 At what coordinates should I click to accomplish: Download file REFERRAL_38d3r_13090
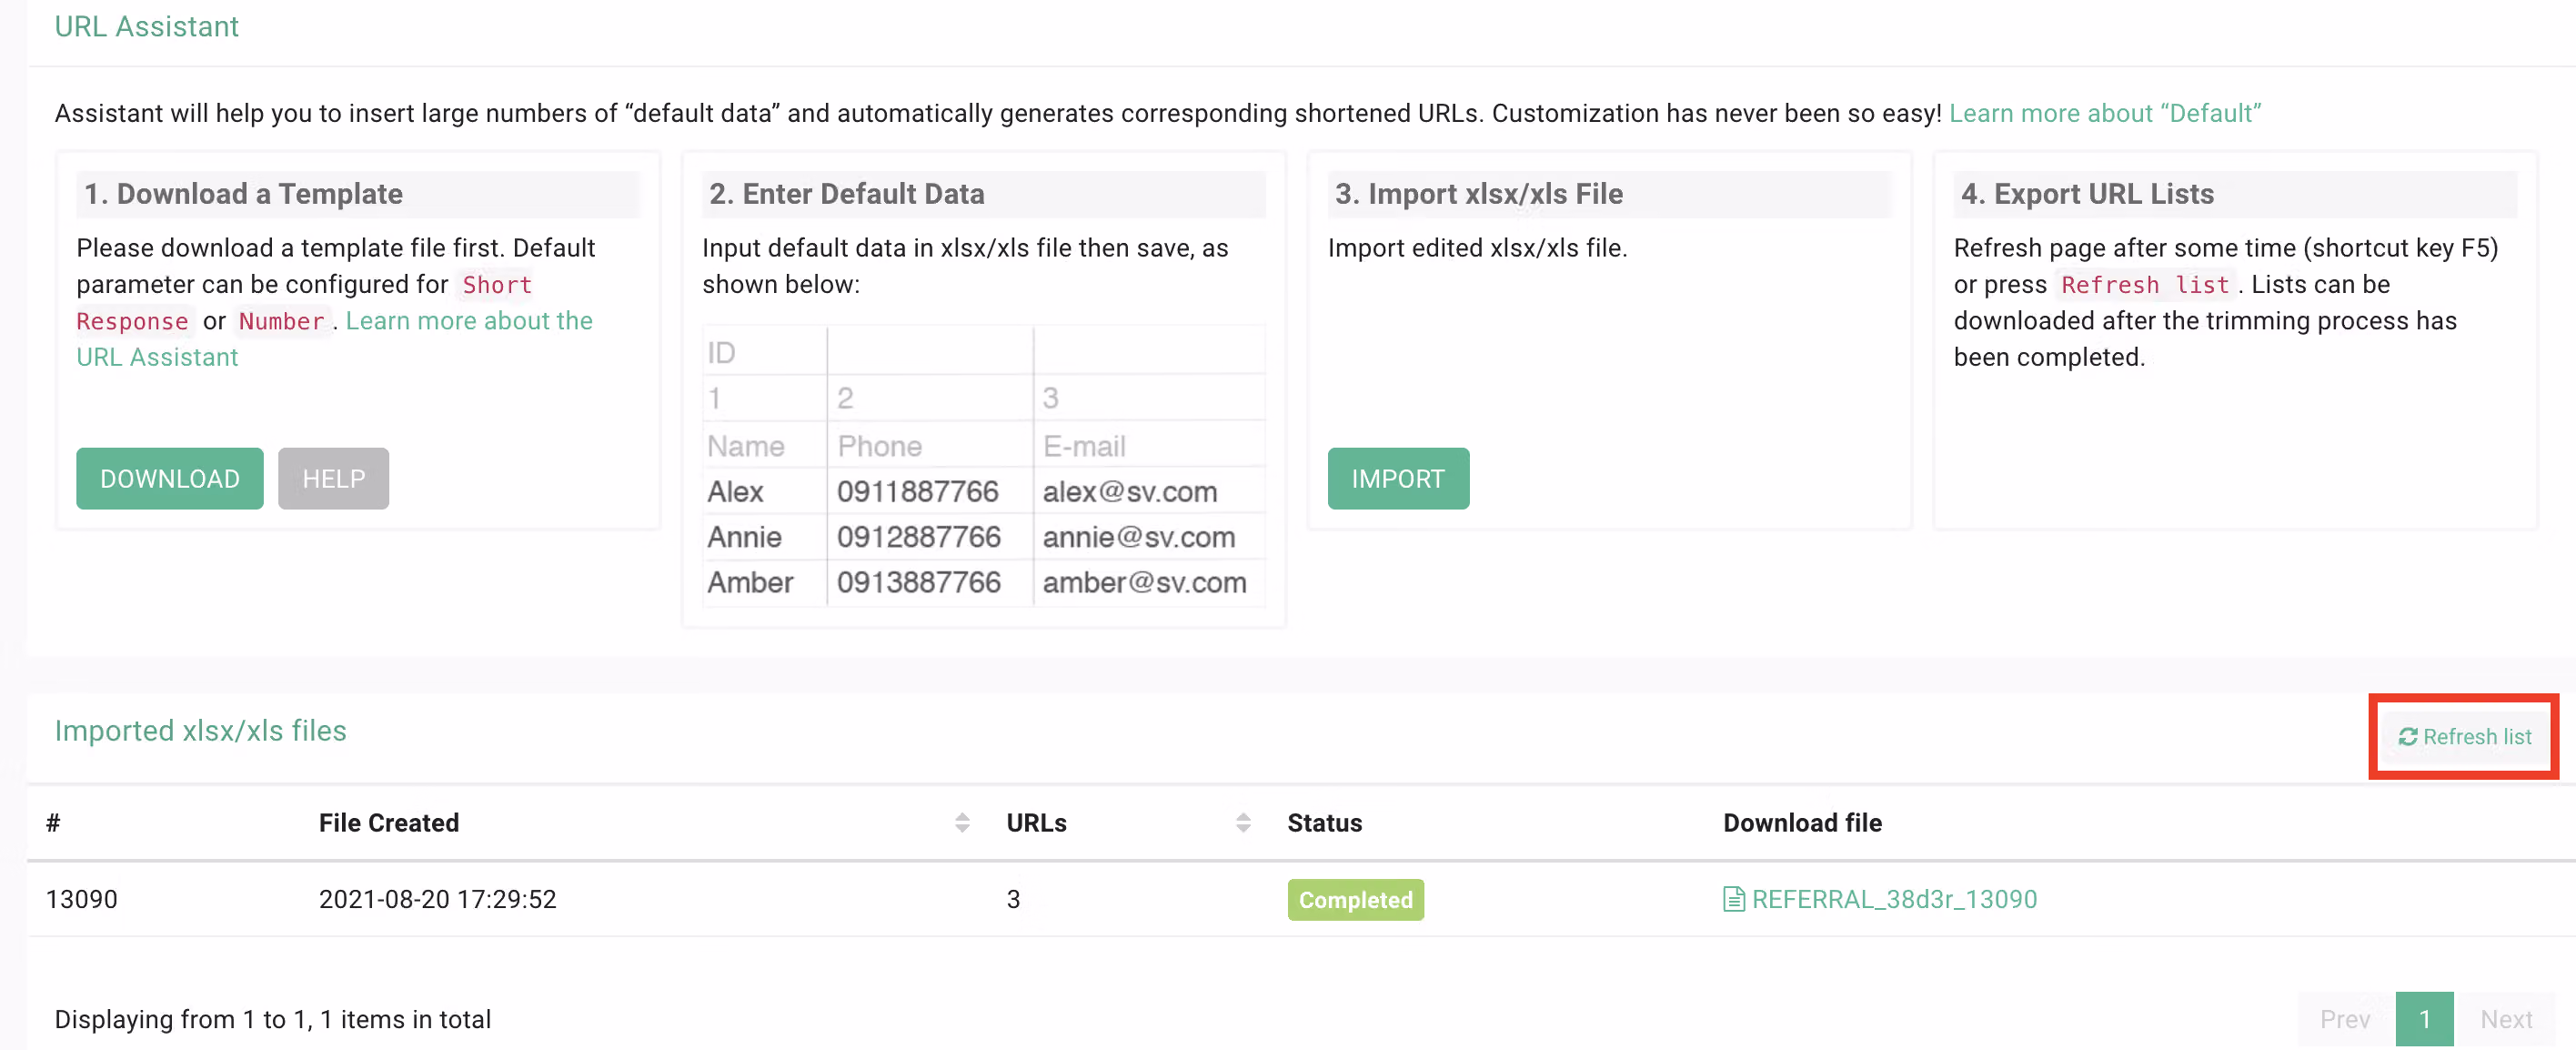click(1894, 899)
